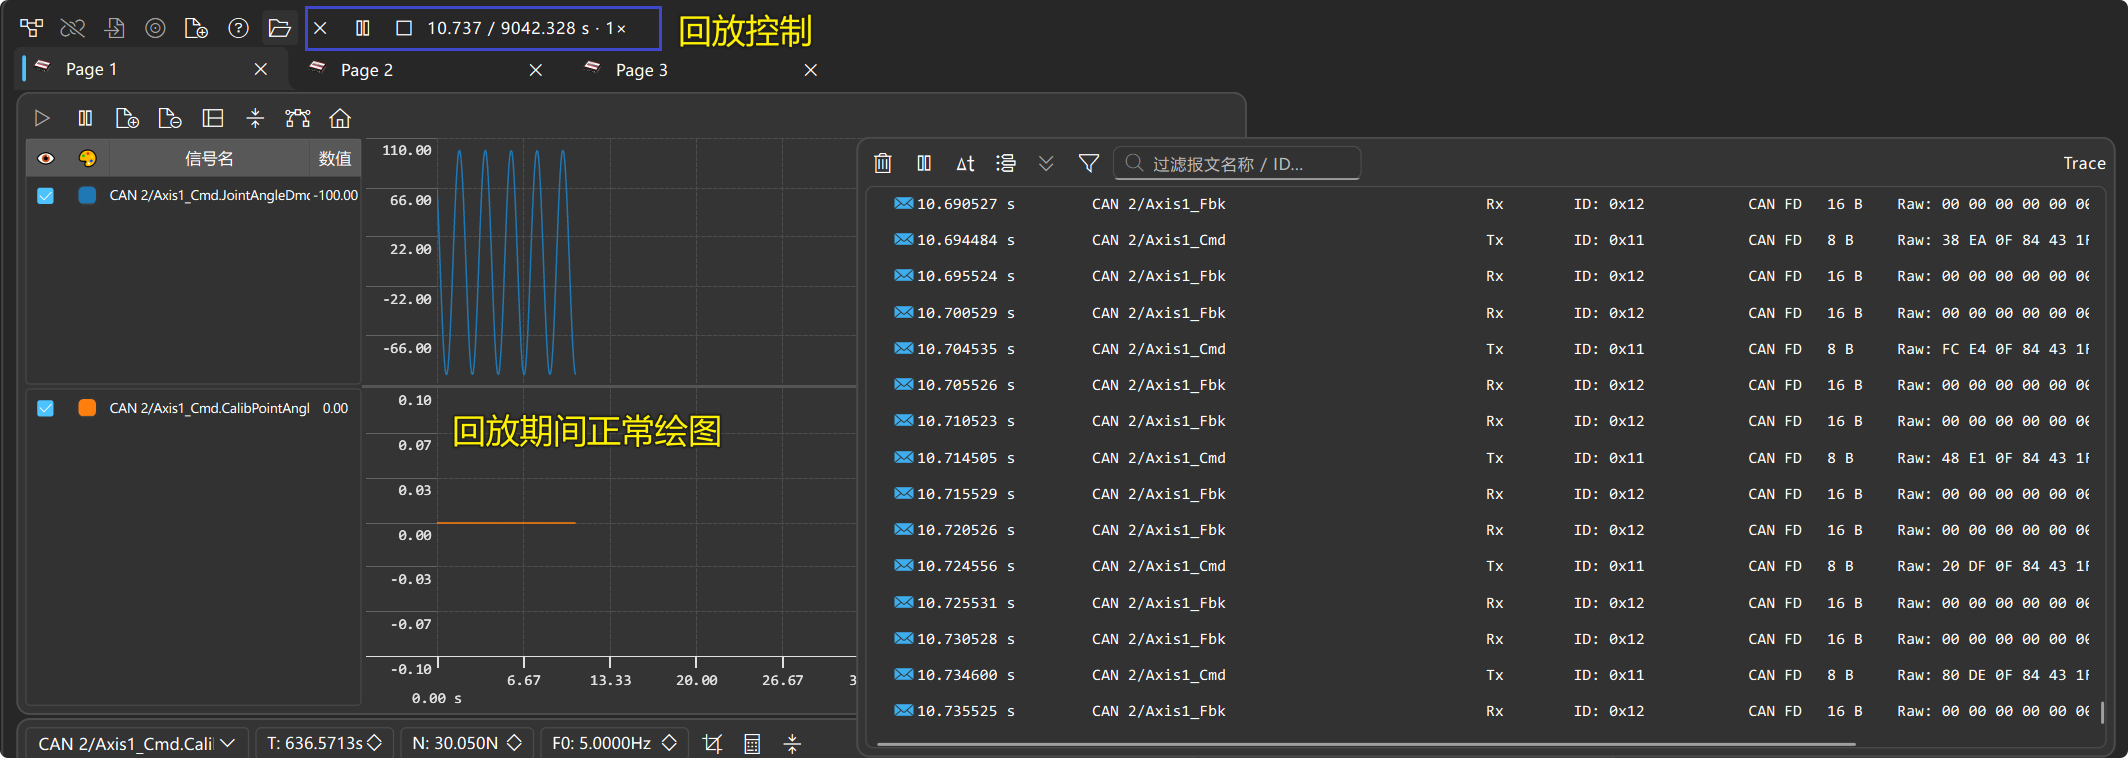This screenshot has width=2128, height=758.
Task: Open help via the question mark icon
Action: point(238,28)
